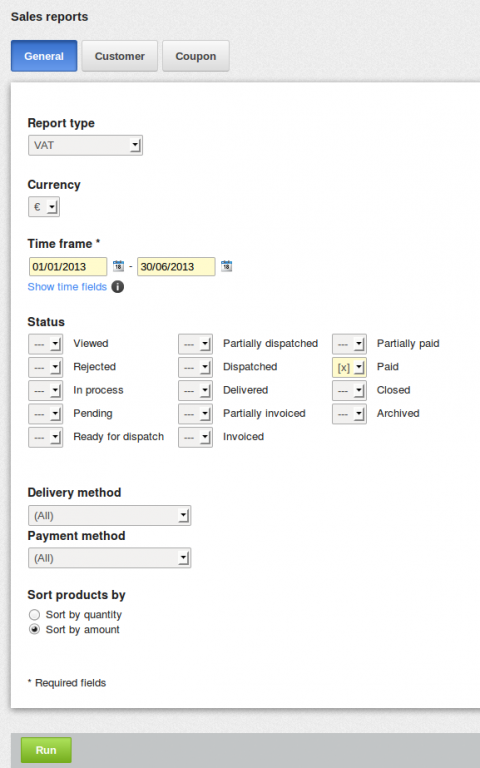Open the Viewed status dropdown
The width and height of the screenshot is (480, 768).
[45, 344]
